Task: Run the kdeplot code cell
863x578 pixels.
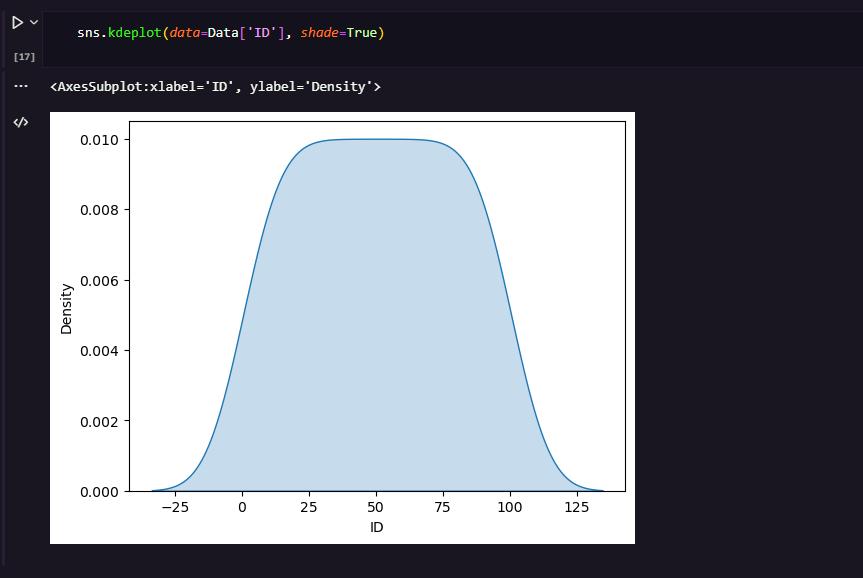Action: [x=17, y=23]
